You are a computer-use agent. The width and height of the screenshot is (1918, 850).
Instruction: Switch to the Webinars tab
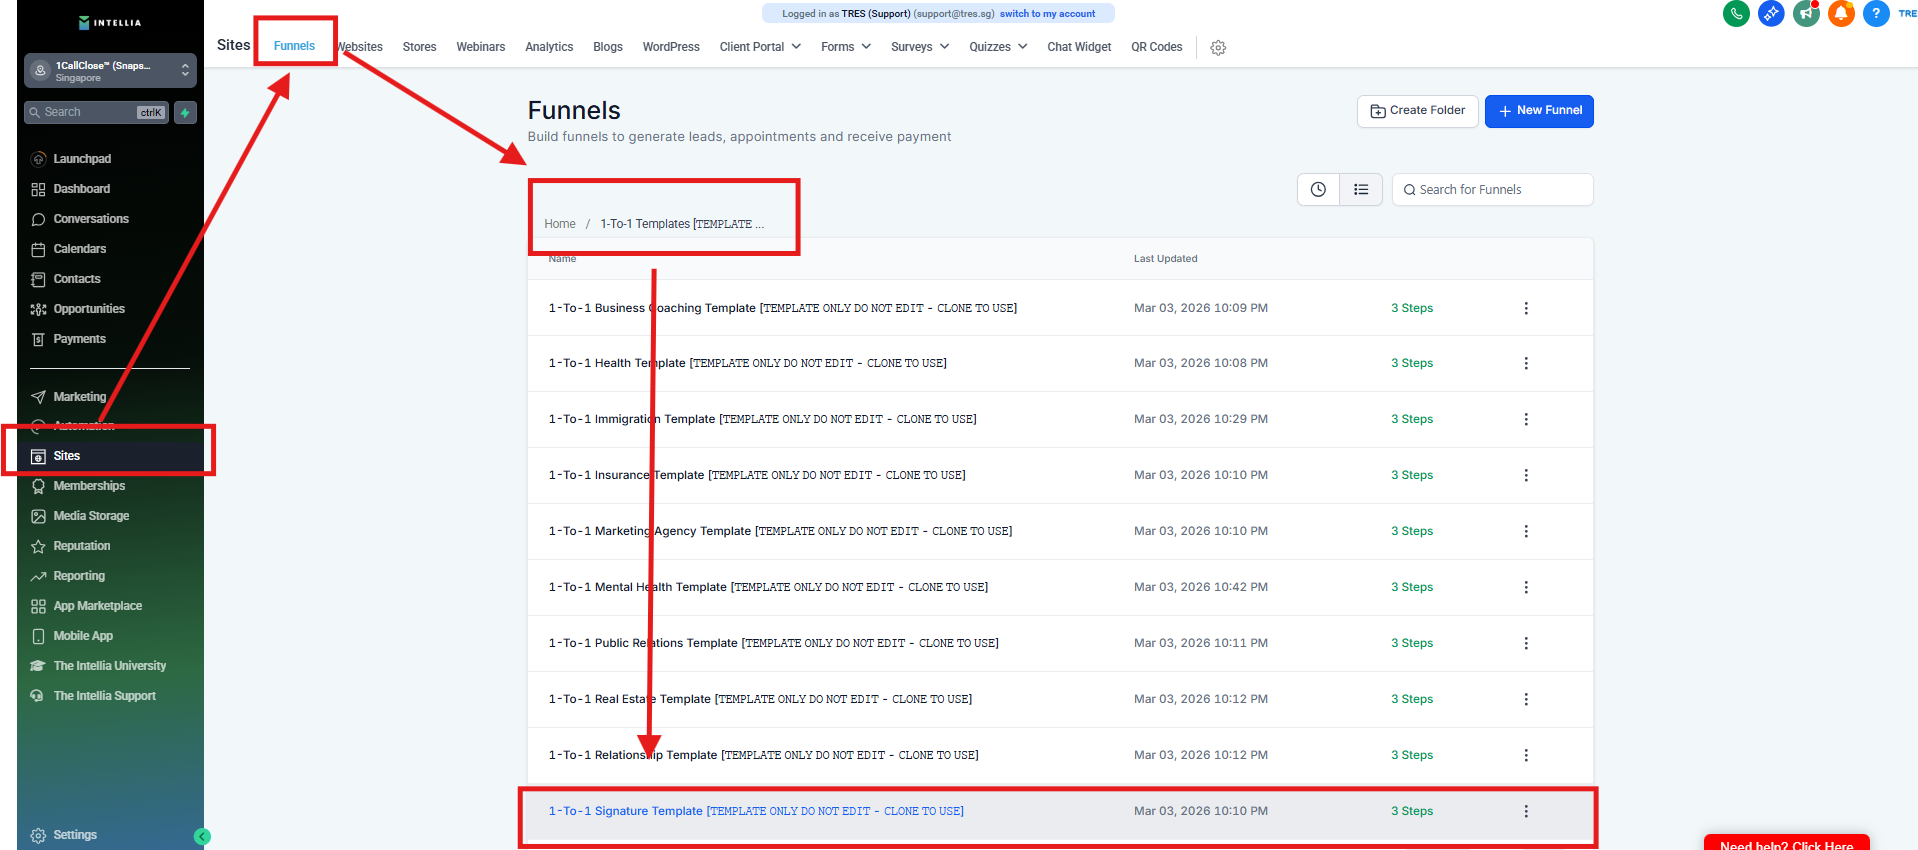(x=481, y=47)
